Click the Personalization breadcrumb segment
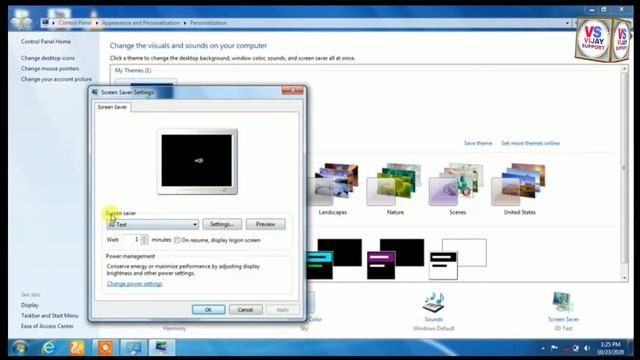 [208, 23]
